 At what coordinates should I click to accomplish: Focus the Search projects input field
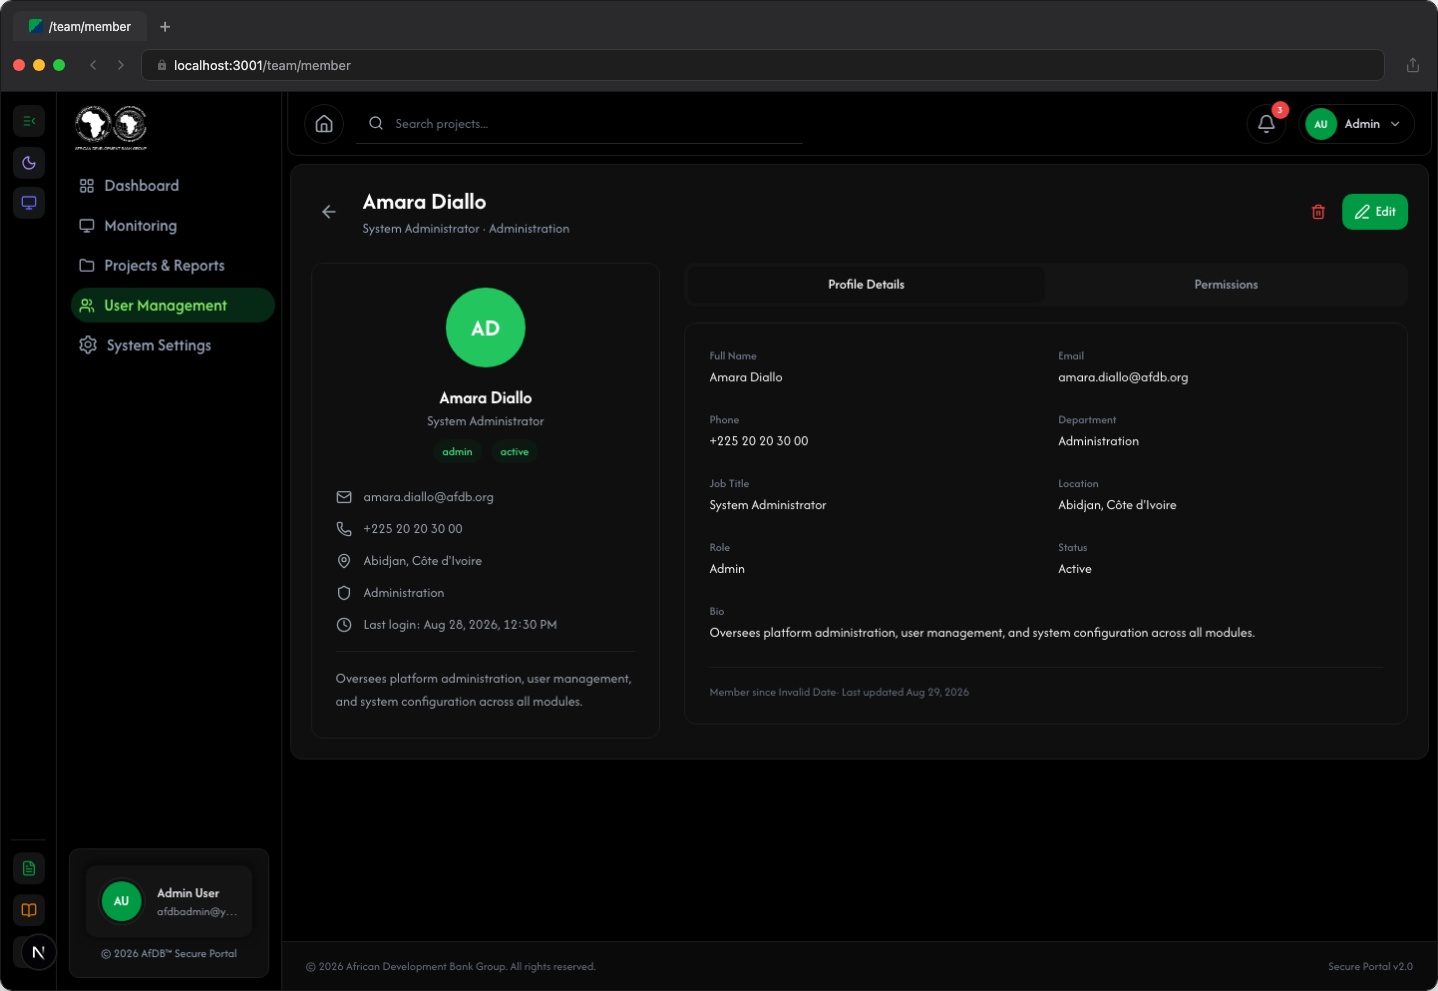tap(580, 124)
